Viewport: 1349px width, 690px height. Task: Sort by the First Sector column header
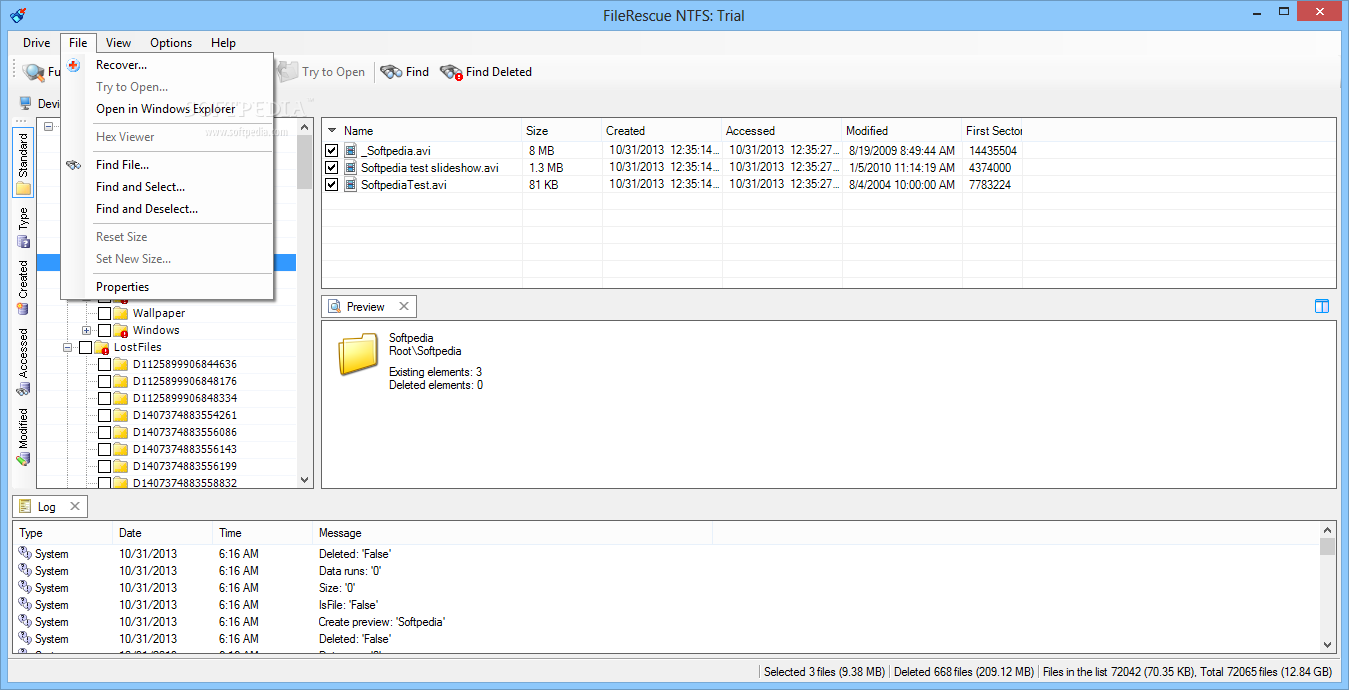coord(992,131)
